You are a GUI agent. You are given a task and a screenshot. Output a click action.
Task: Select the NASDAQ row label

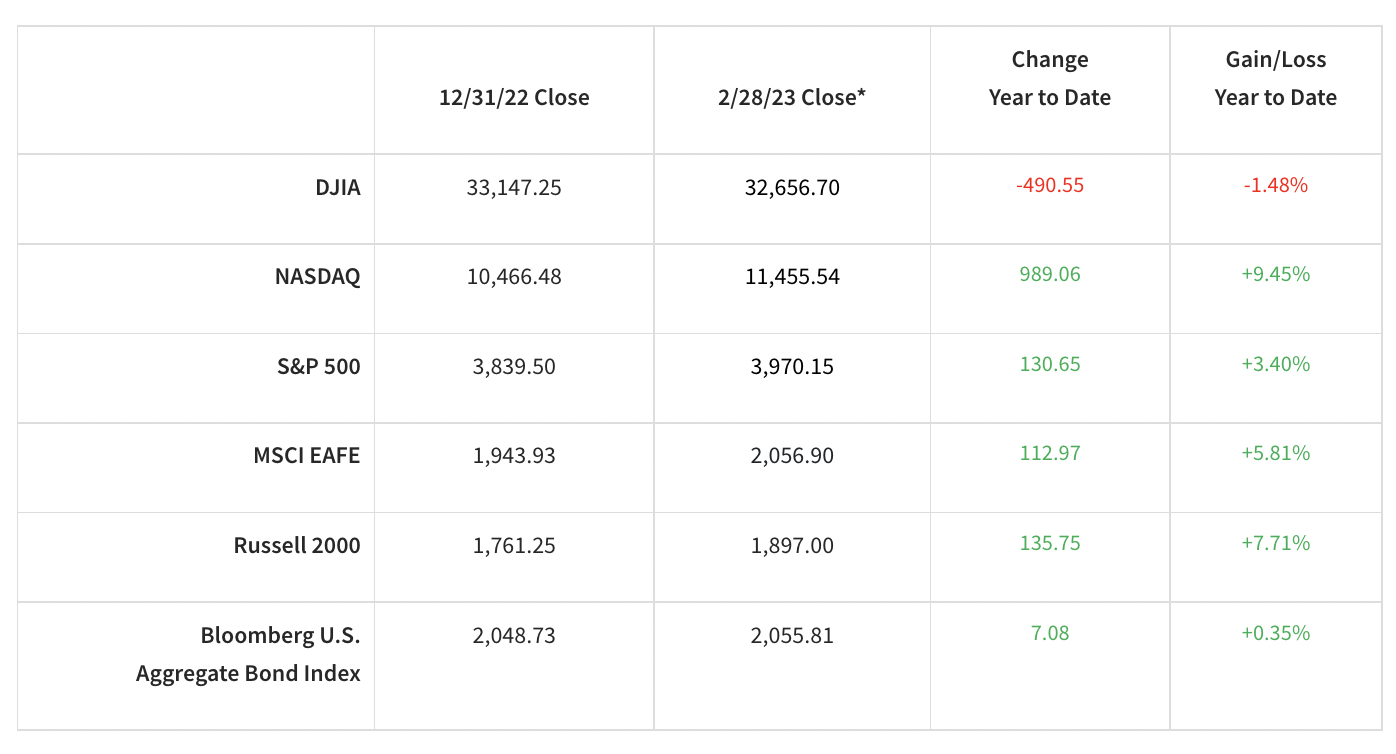tap(317, 276)
